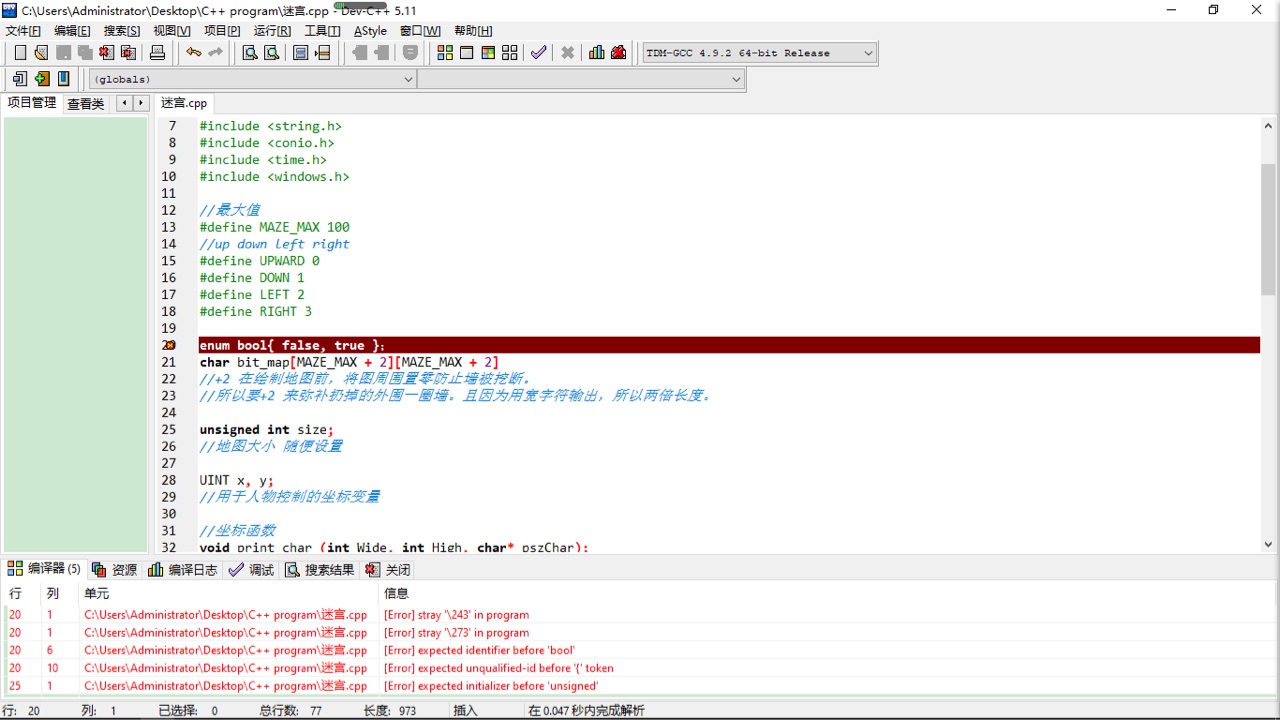Click code line 'unsigned int size;'
Screen dimensions: 1280x720
(267, 430)
